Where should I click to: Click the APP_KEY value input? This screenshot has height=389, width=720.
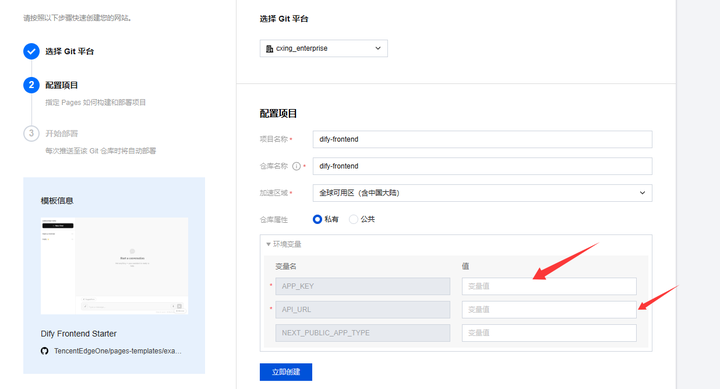[x=549, y=286]
